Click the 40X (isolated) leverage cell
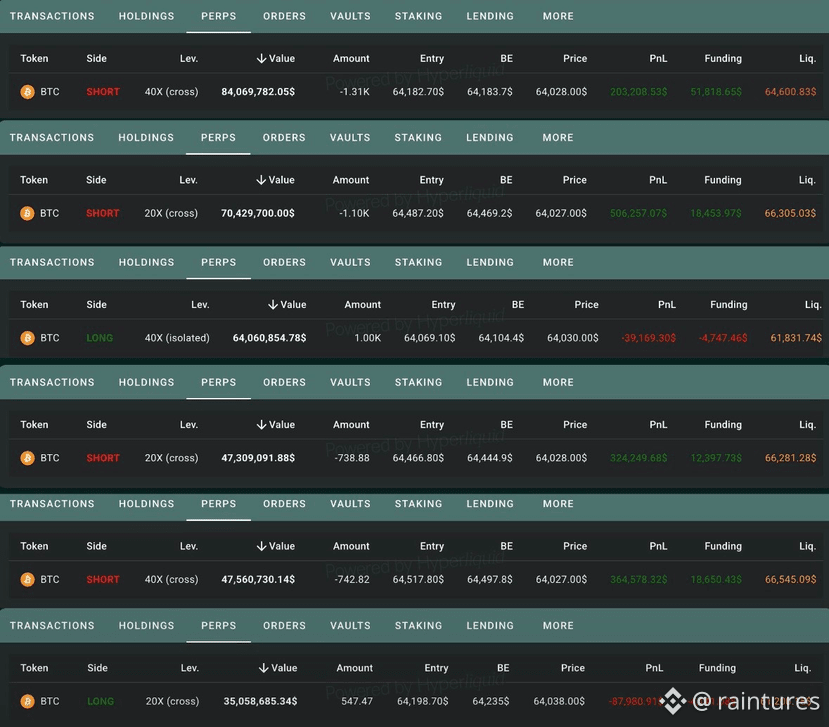 click(x=177, y=338)
